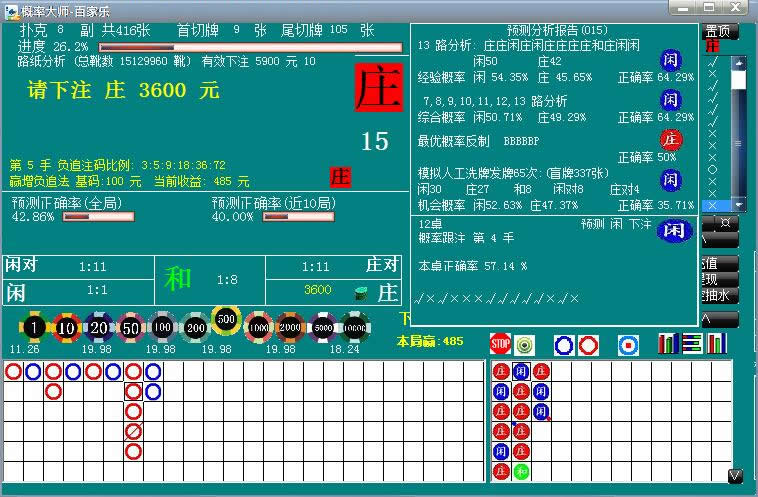
Task: Pick the 10 value chip
Action: tap(67, 326)
